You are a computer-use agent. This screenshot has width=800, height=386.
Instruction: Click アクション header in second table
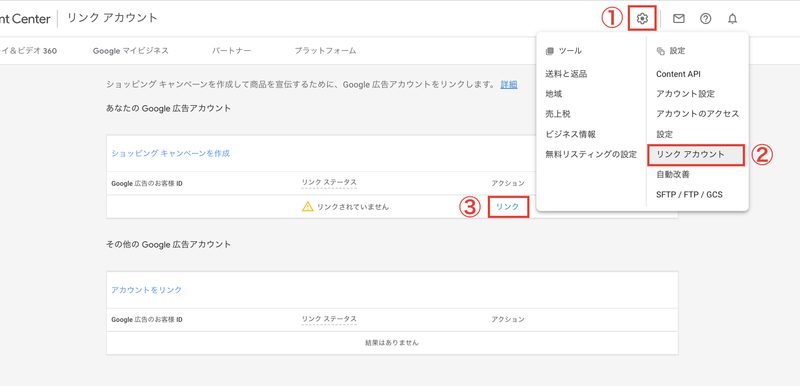508,319
